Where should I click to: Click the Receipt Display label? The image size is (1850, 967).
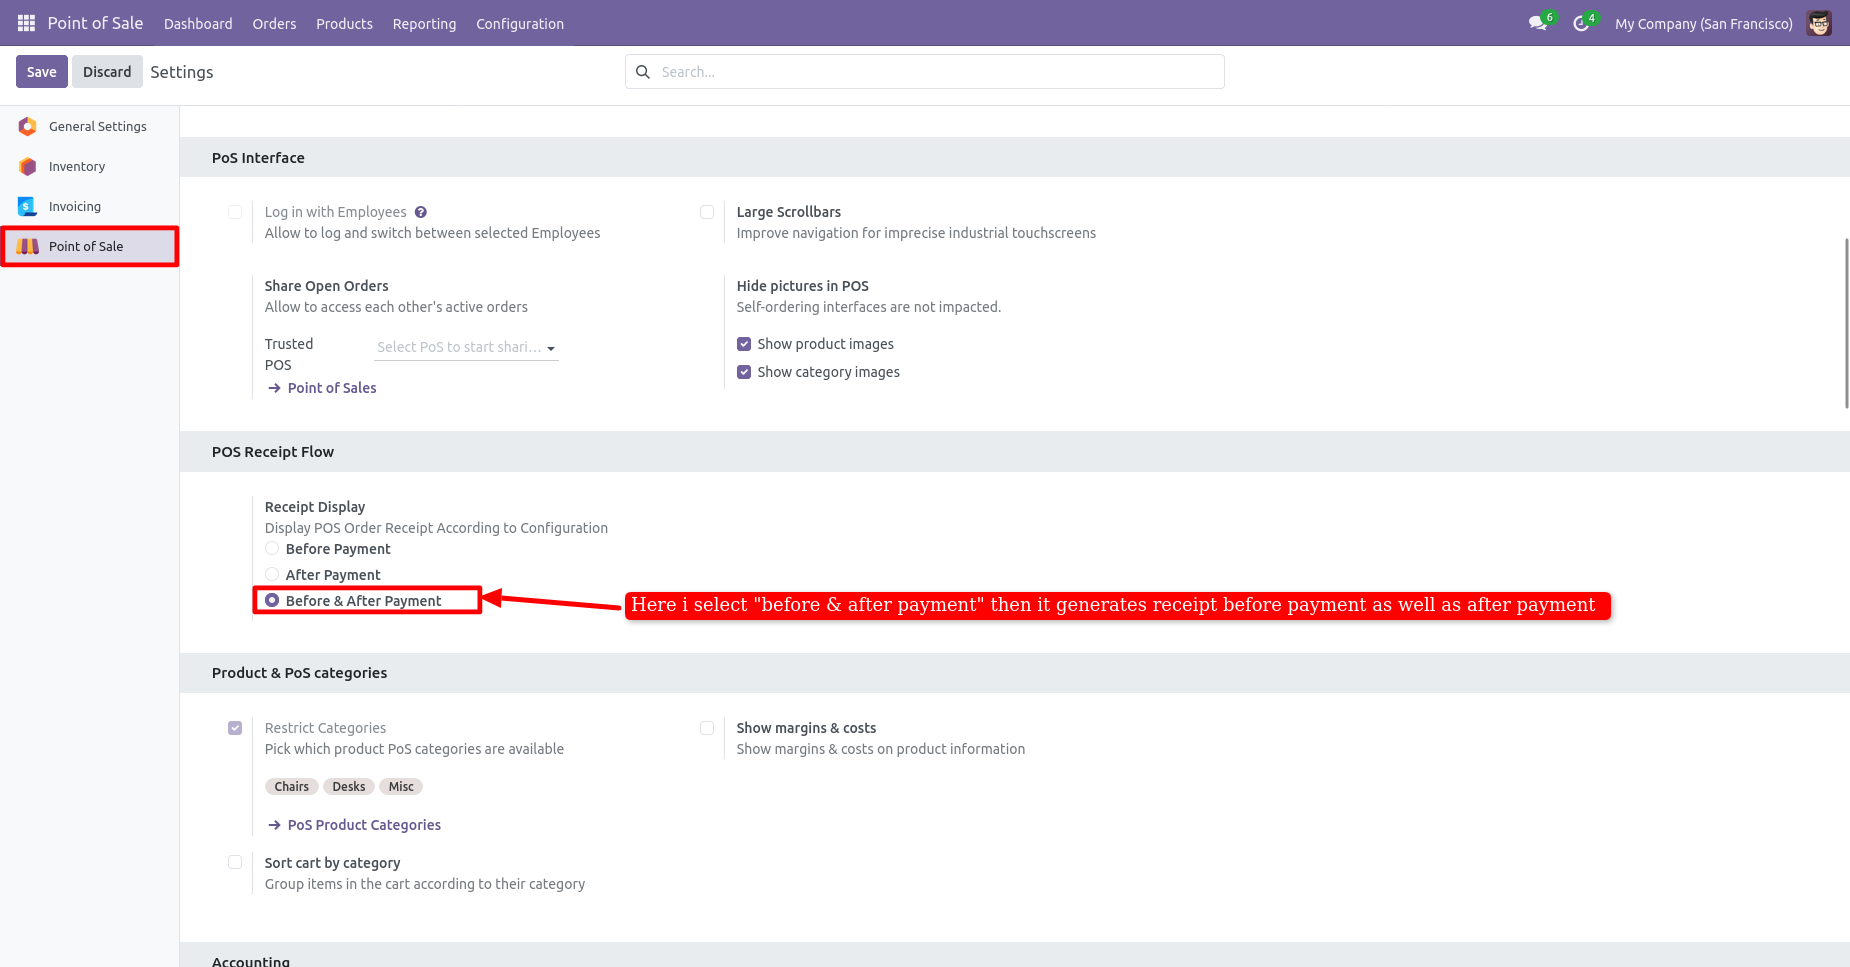[x=315, y=507]
